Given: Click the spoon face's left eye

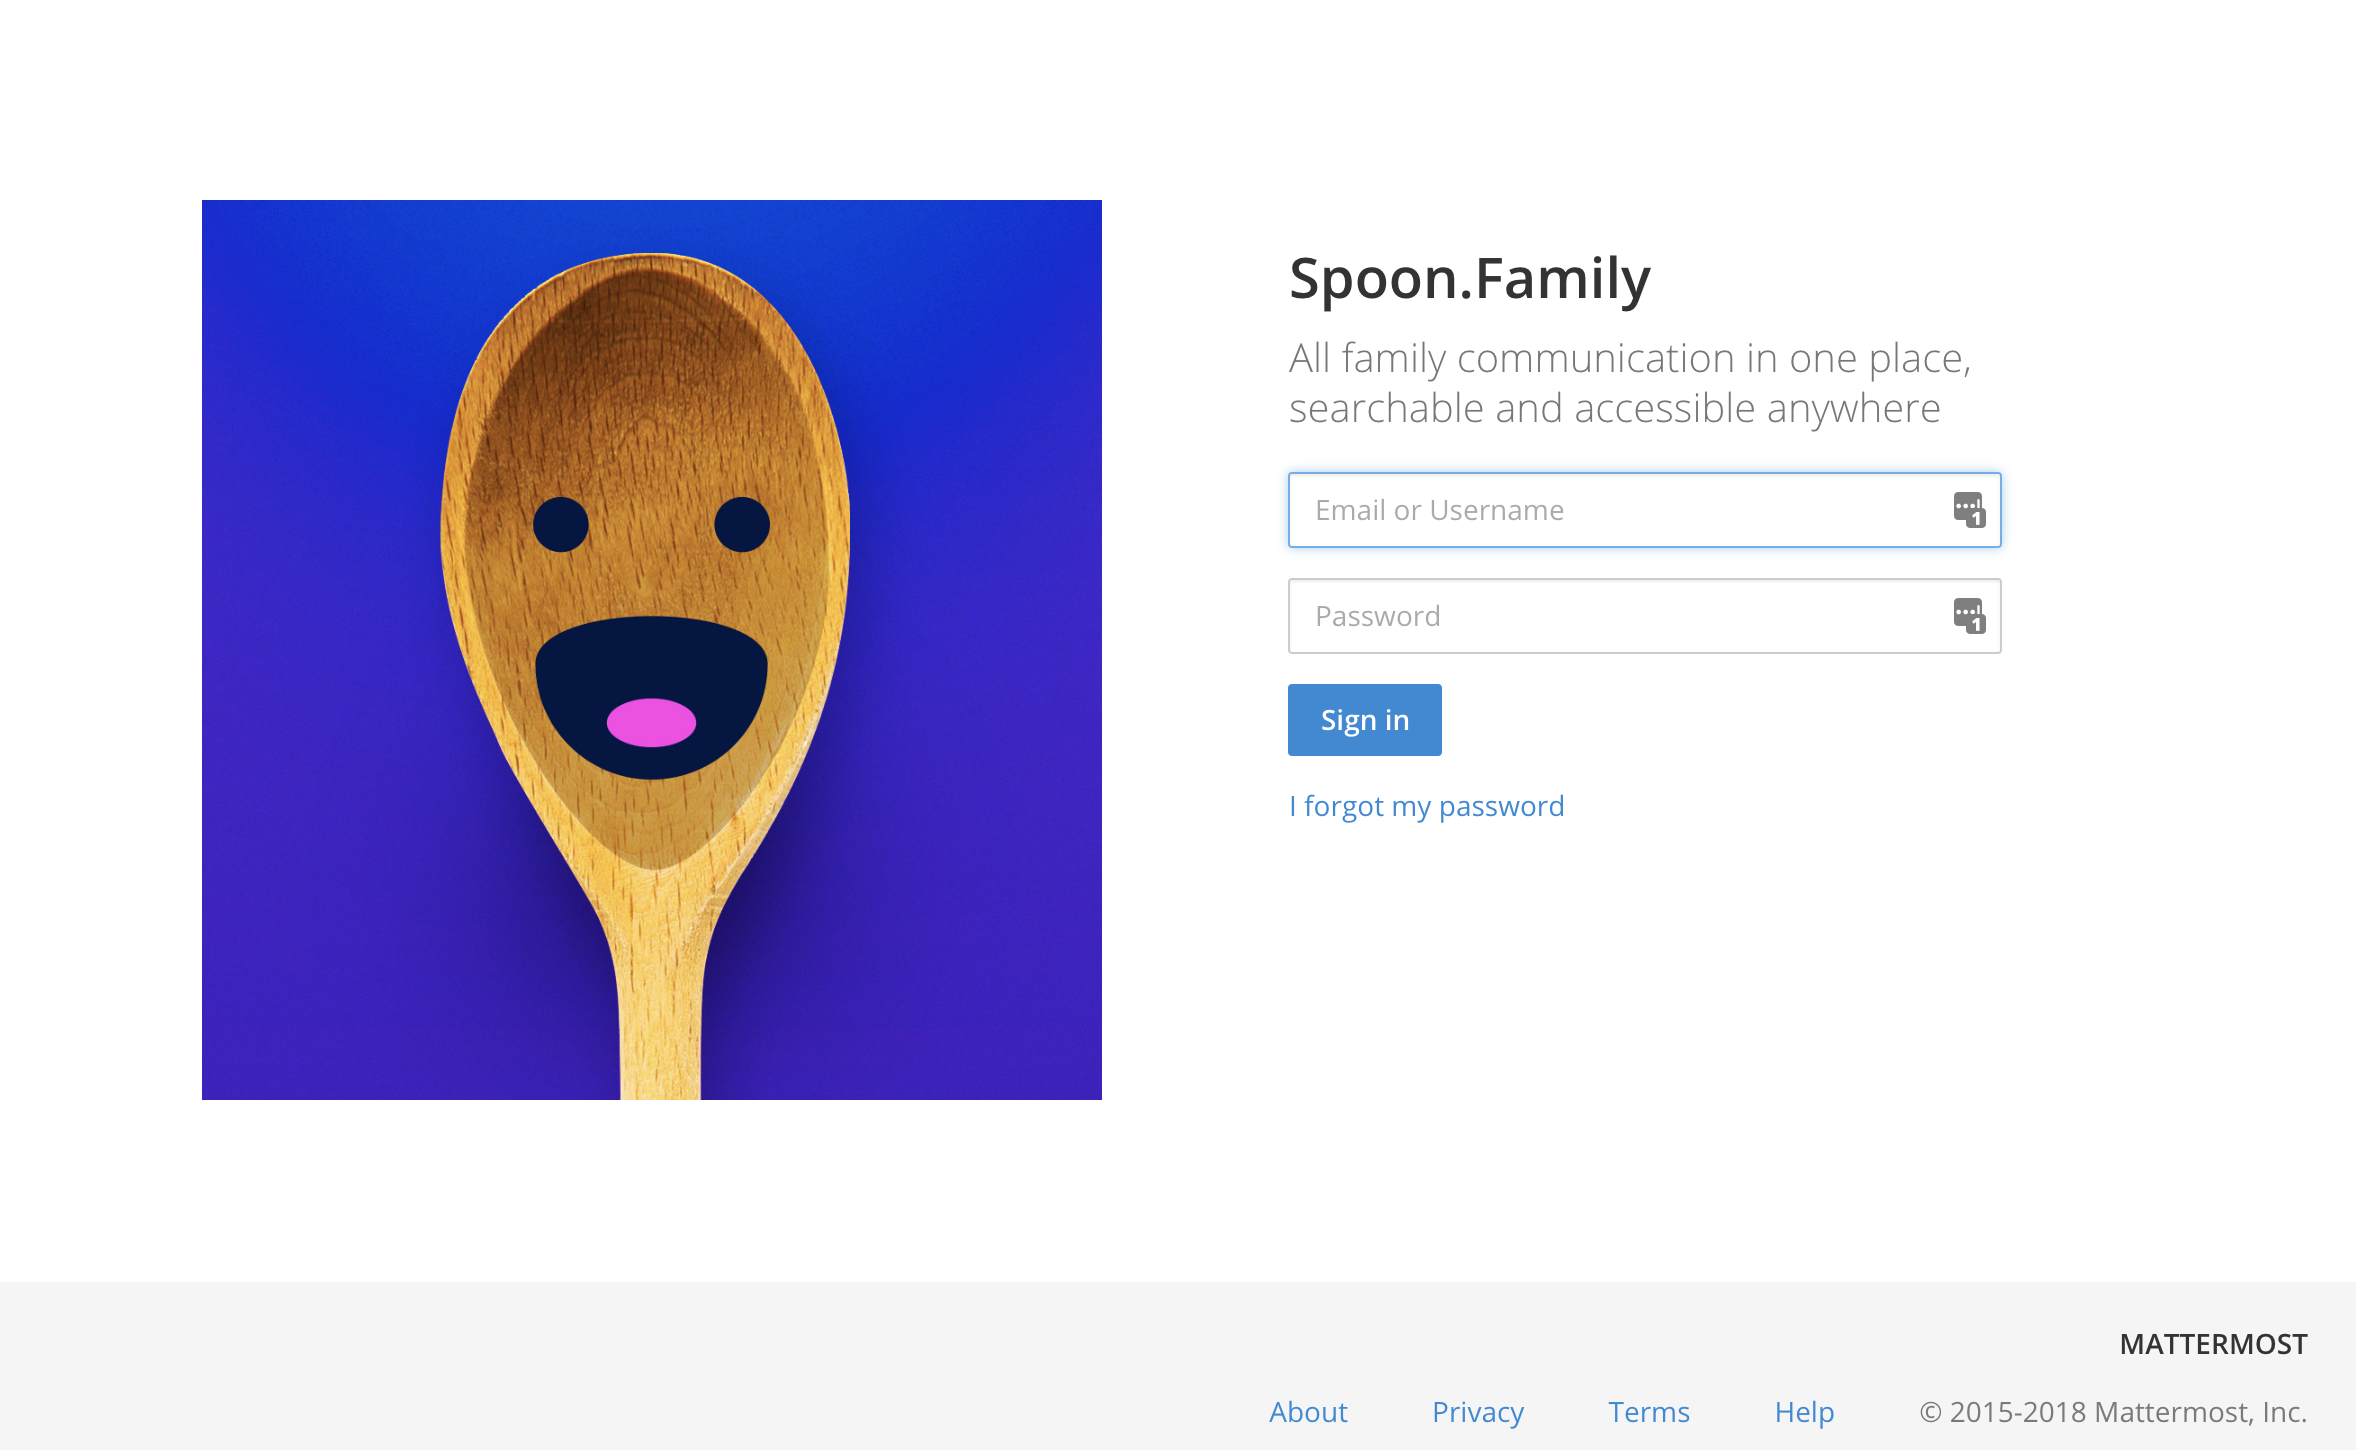Looking at the screenshot, I should (561, 524).
